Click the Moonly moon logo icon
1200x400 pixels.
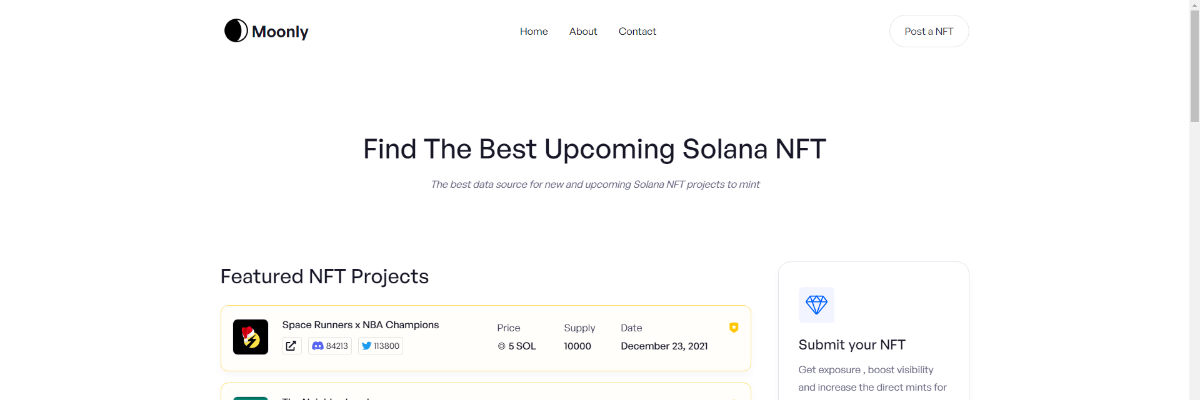[235, 31]
